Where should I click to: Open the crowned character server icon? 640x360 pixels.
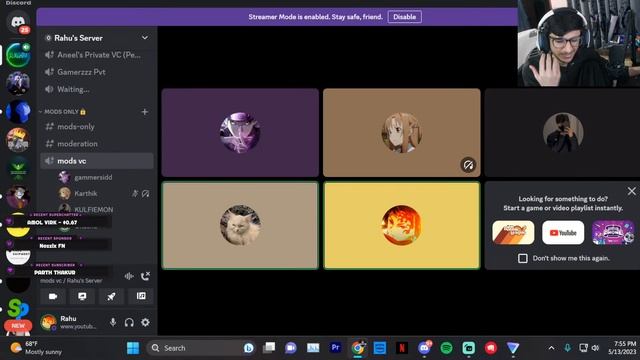(18, 139)
